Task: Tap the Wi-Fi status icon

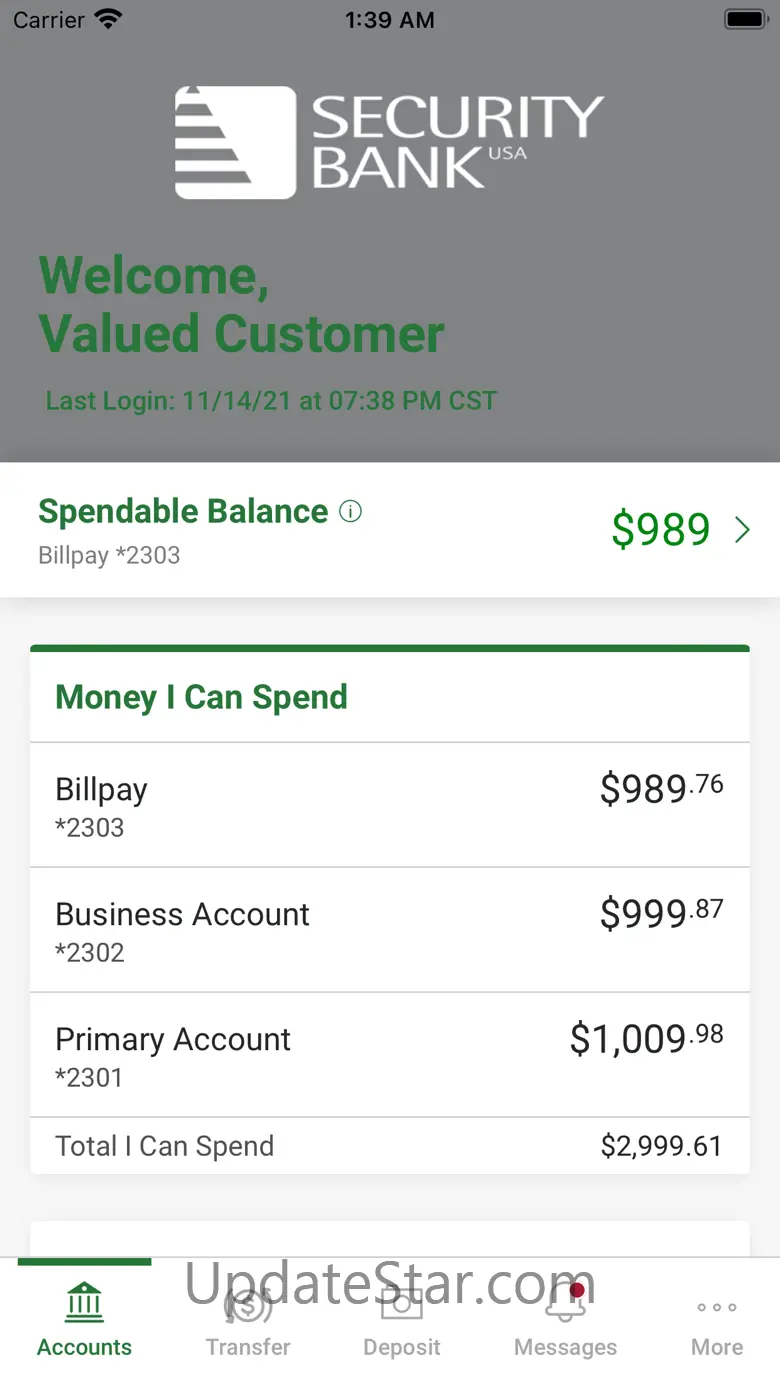Action: click(x=107, y=20)
